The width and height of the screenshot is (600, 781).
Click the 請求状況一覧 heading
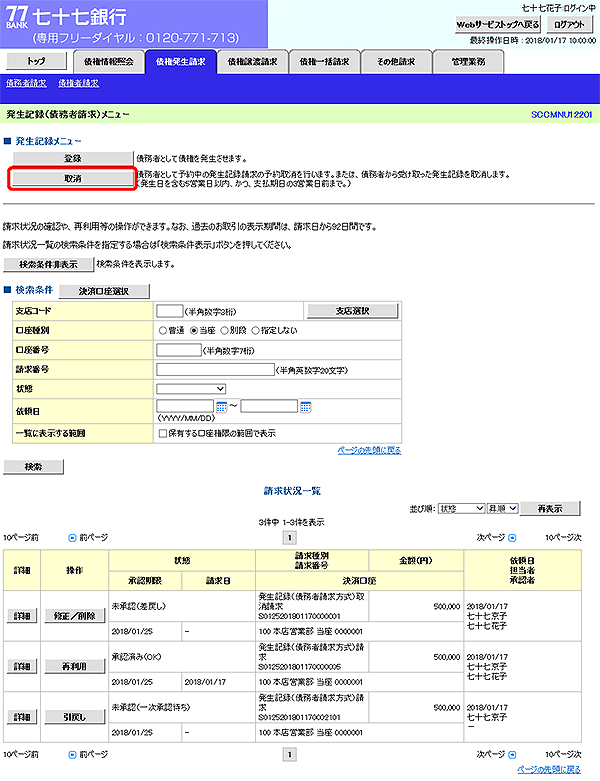pos(292,491)
